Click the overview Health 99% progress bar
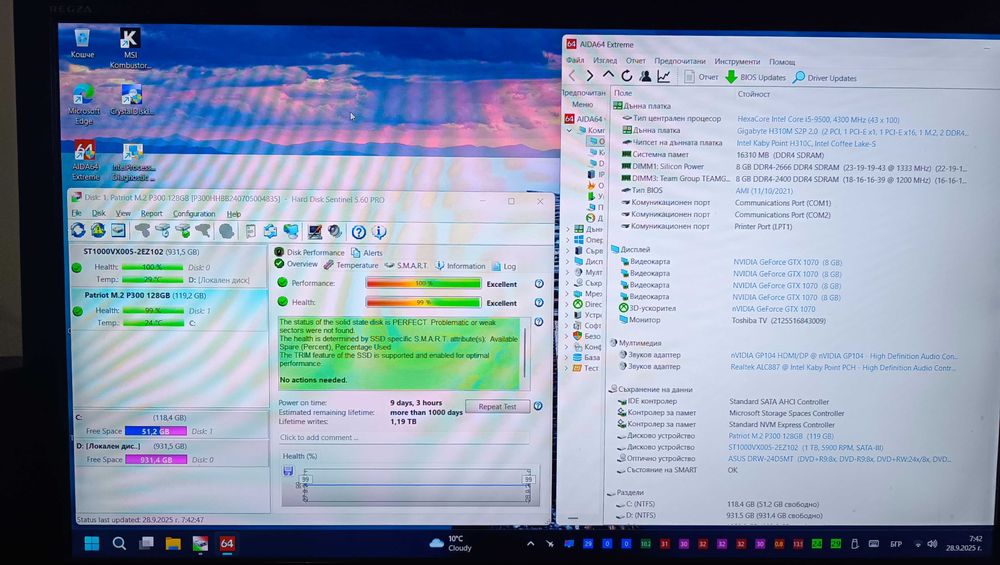 (x=423, y=302)
